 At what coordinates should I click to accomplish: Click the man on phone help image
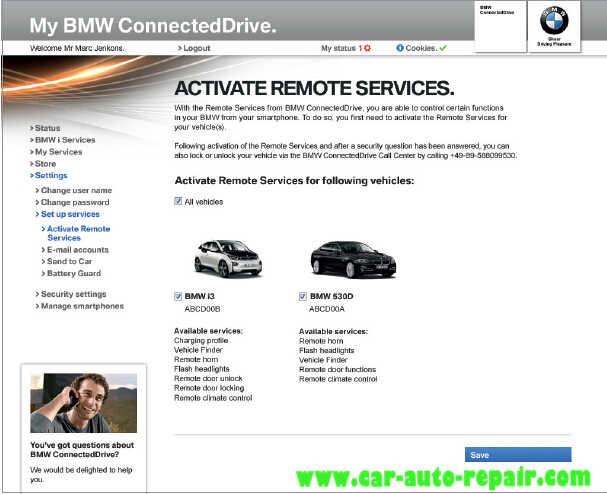pyautogui.click(x=84, y=403)
